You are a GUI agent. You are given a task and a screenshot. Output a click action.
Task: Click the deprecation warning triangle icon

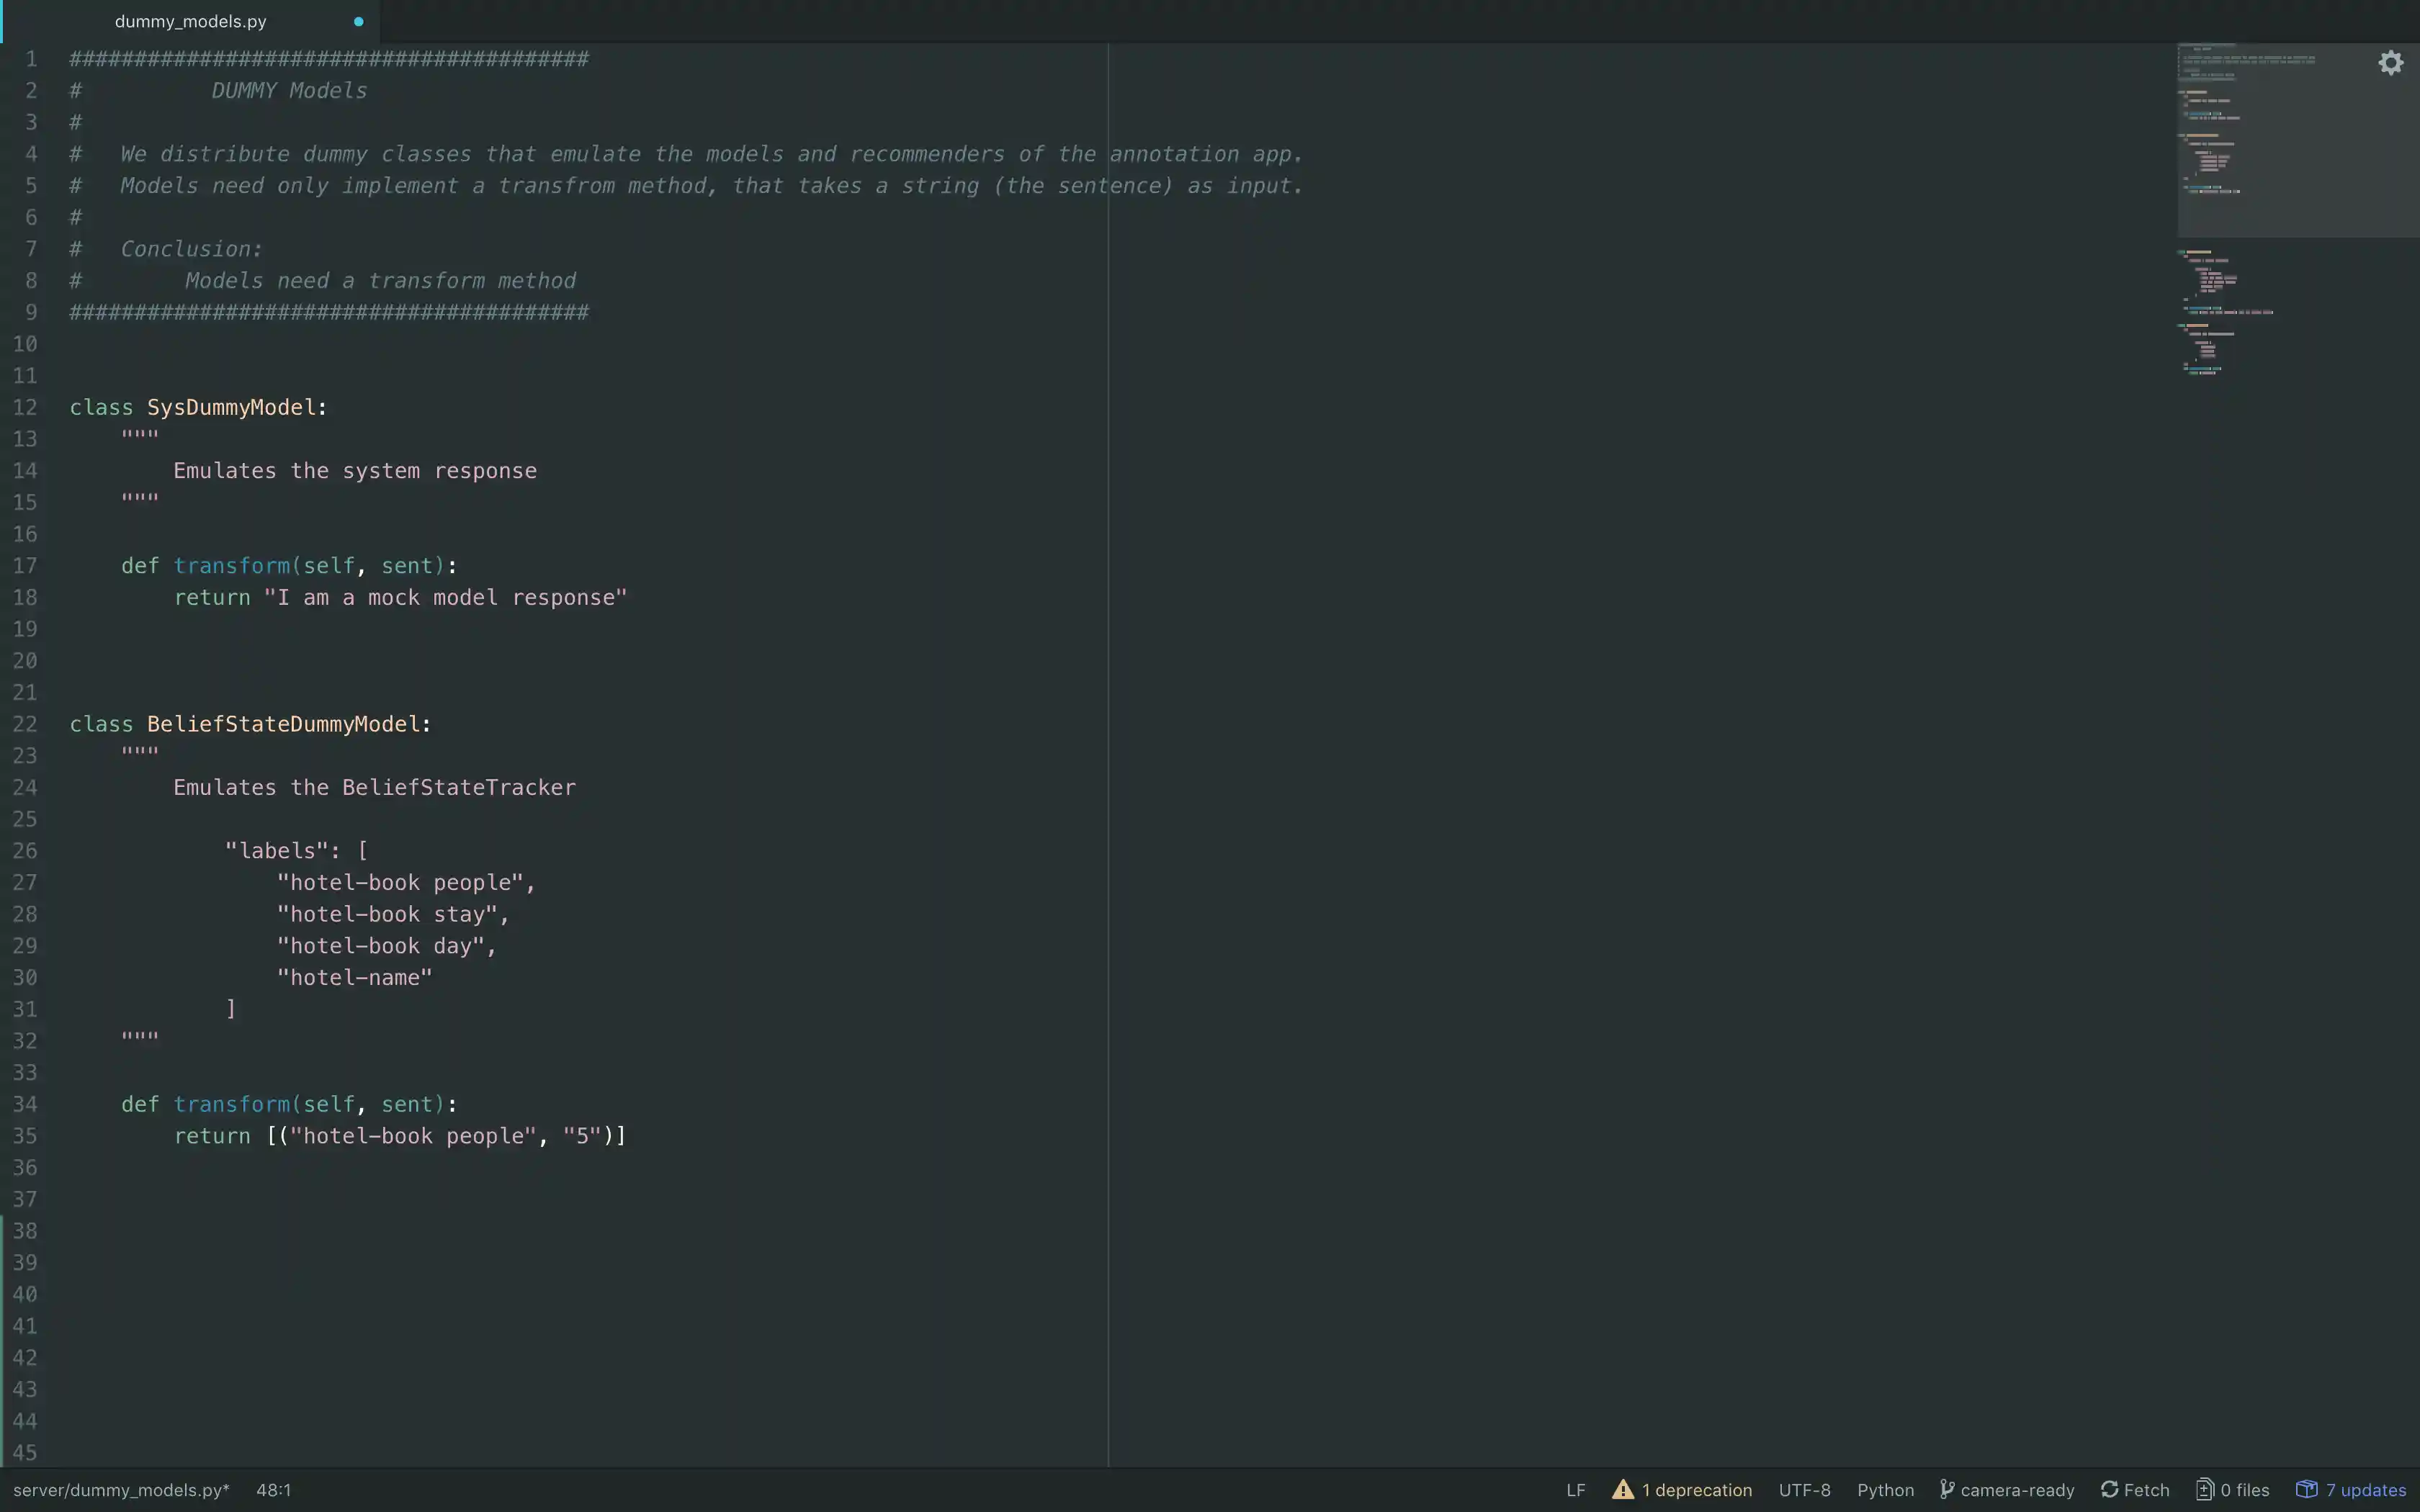[x=1622, y=1490]
